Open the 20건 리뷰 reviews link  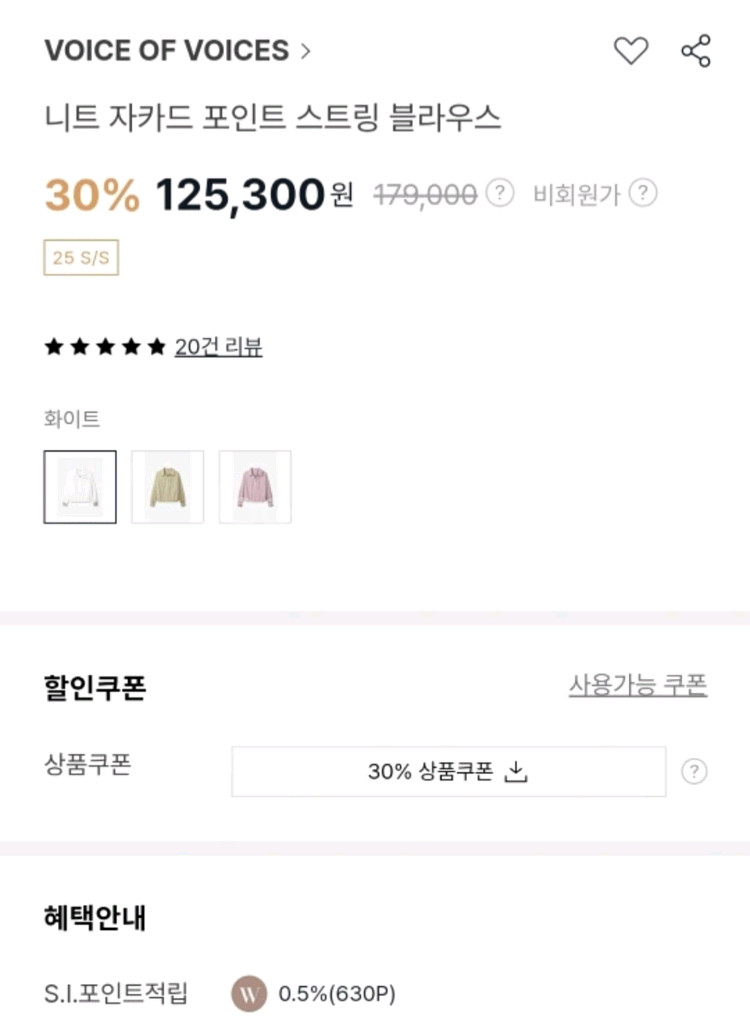click(218, 347)
